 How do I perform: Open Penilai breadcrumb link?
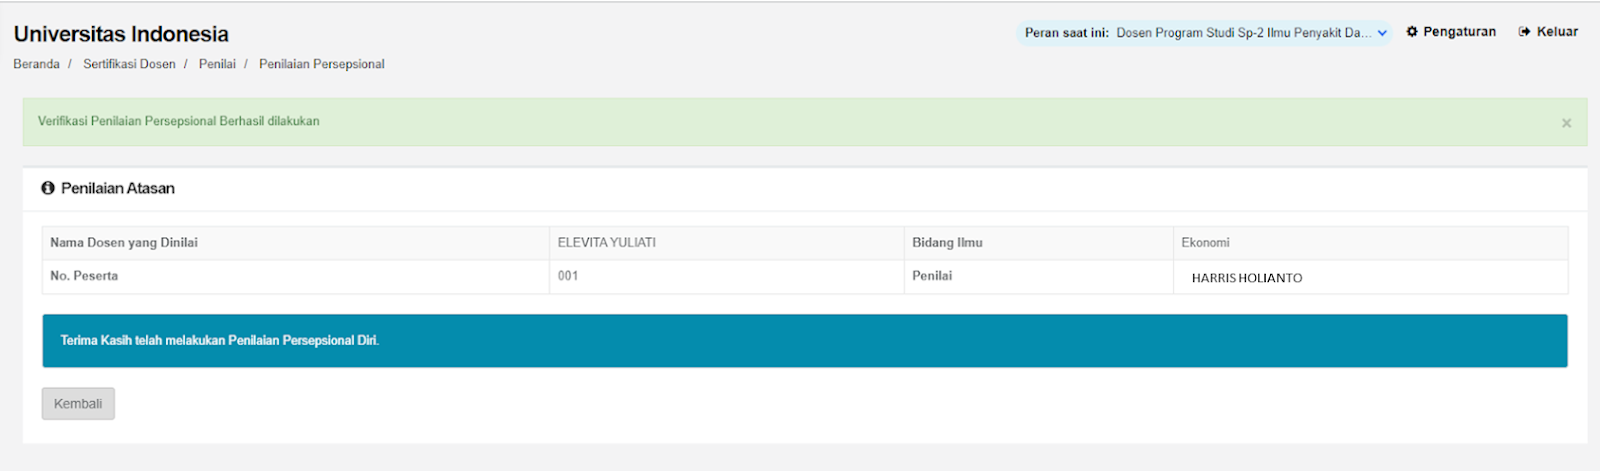217,64
